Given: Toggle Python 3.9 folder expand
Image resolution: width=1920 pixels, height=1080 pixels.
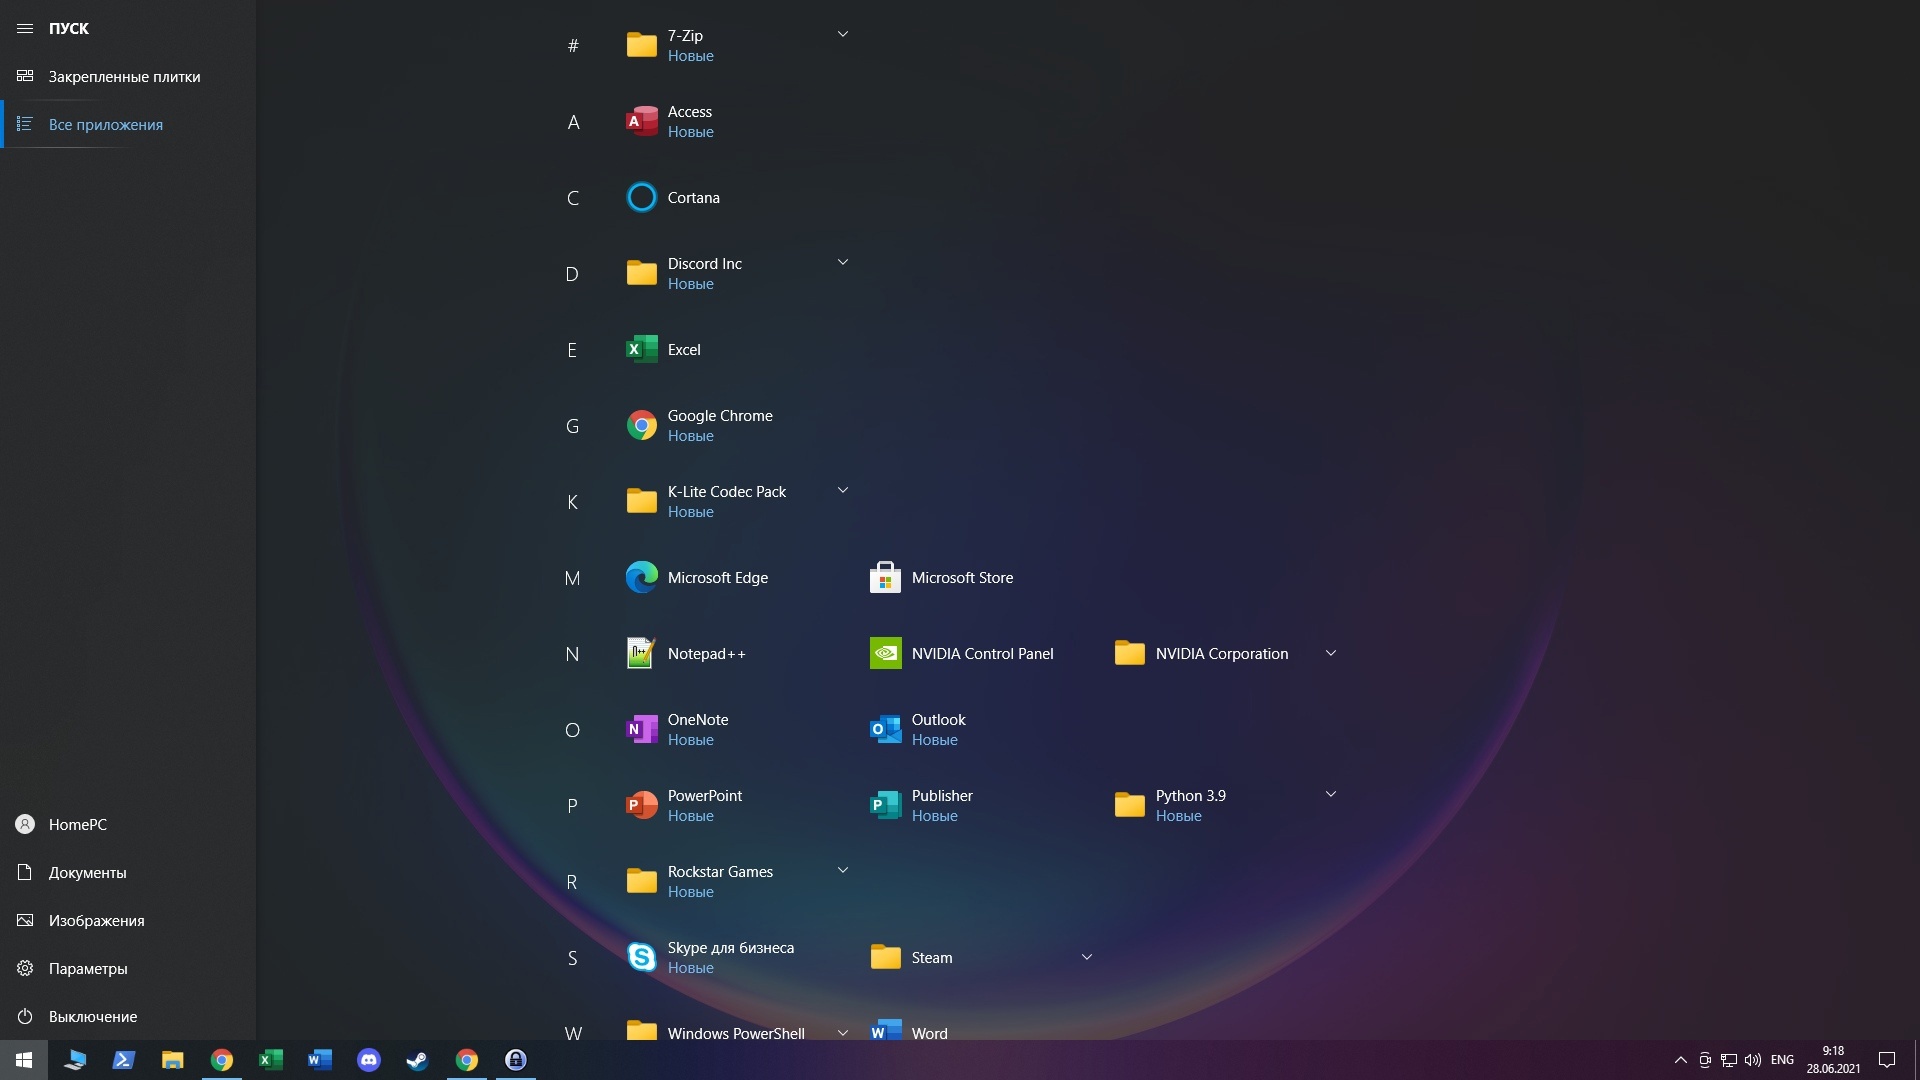Looking at the screenshot, I should (1331, 793).
